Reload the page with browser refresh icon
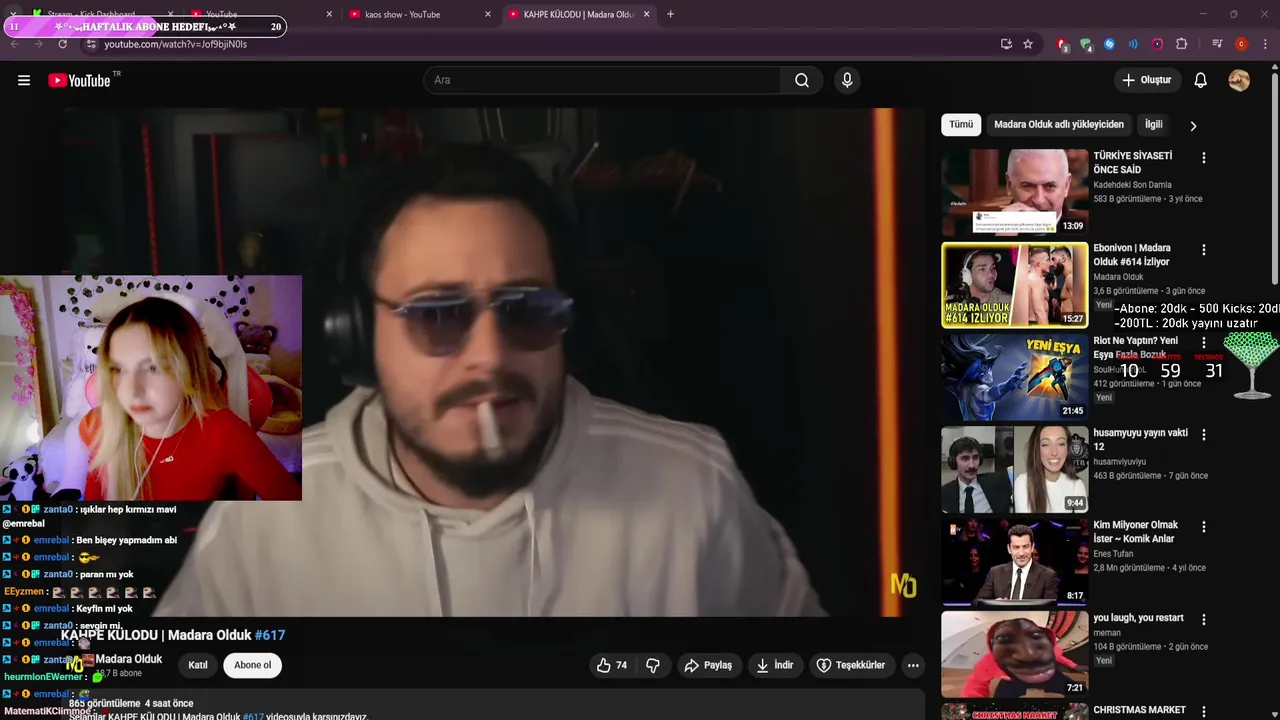Image resolution: width=1280 pixels, height=720 pixels. (62, 44)
